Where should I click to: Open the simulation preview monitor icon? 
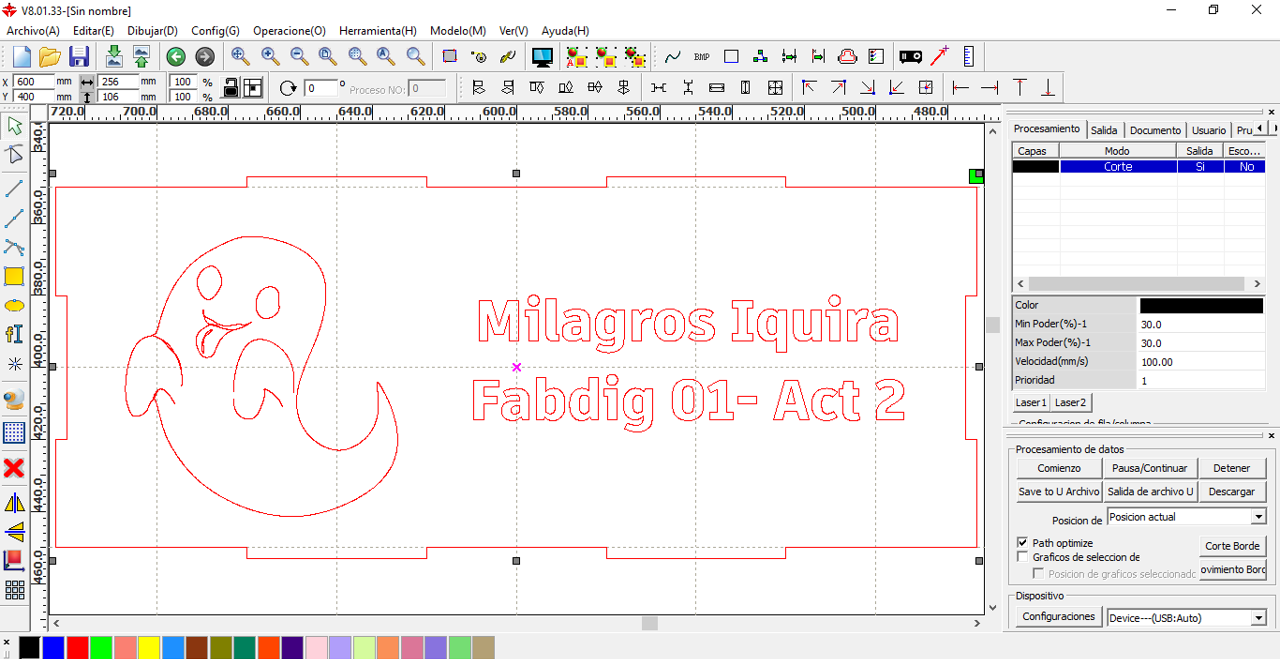coord(542,57)
